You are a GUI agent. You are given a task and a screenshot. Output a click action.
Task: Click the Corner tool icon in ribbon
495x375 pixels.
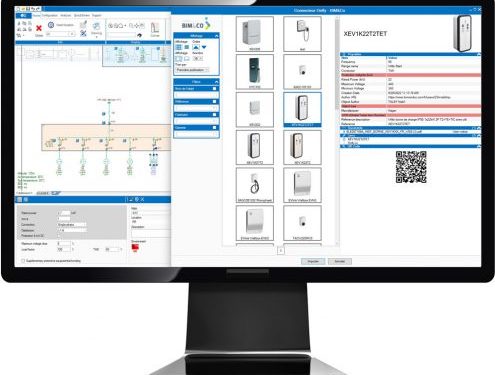155,28
